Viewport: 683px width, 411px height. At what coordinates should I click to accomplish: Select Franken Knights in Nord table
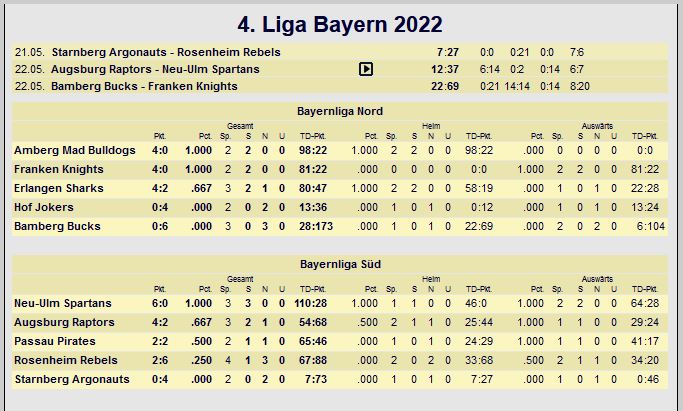click(59, 169)
